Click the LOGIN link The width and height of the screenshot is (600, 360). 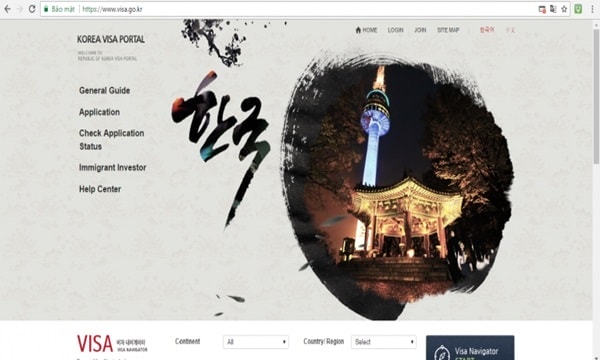395,30
